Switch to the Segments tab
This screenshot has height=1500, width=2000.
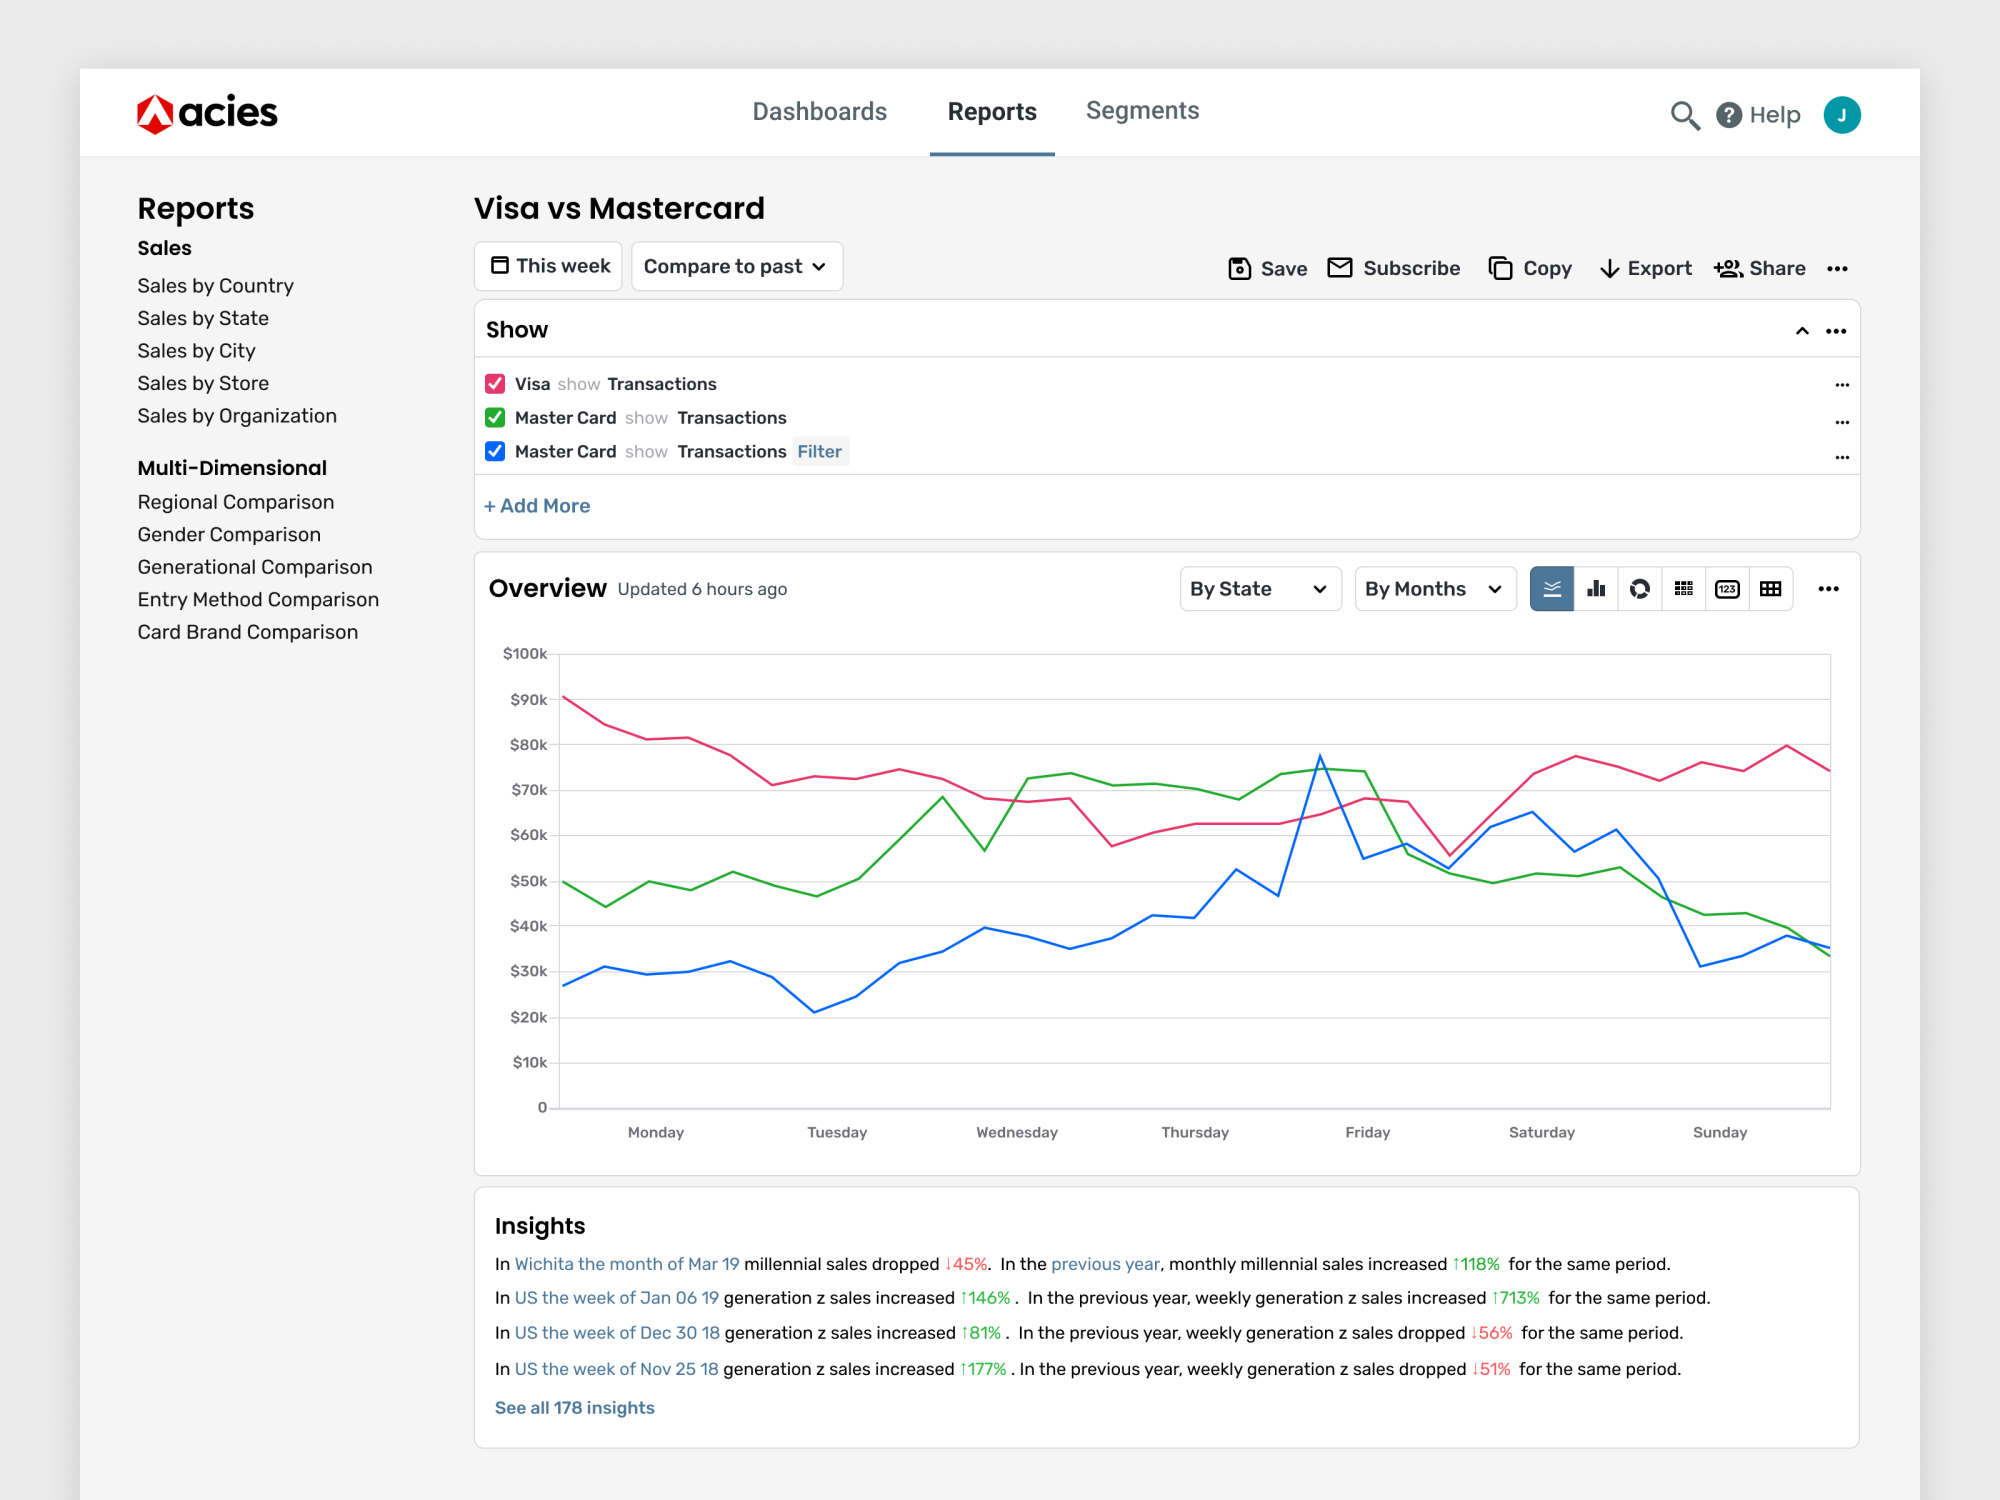coord(1143,111)
